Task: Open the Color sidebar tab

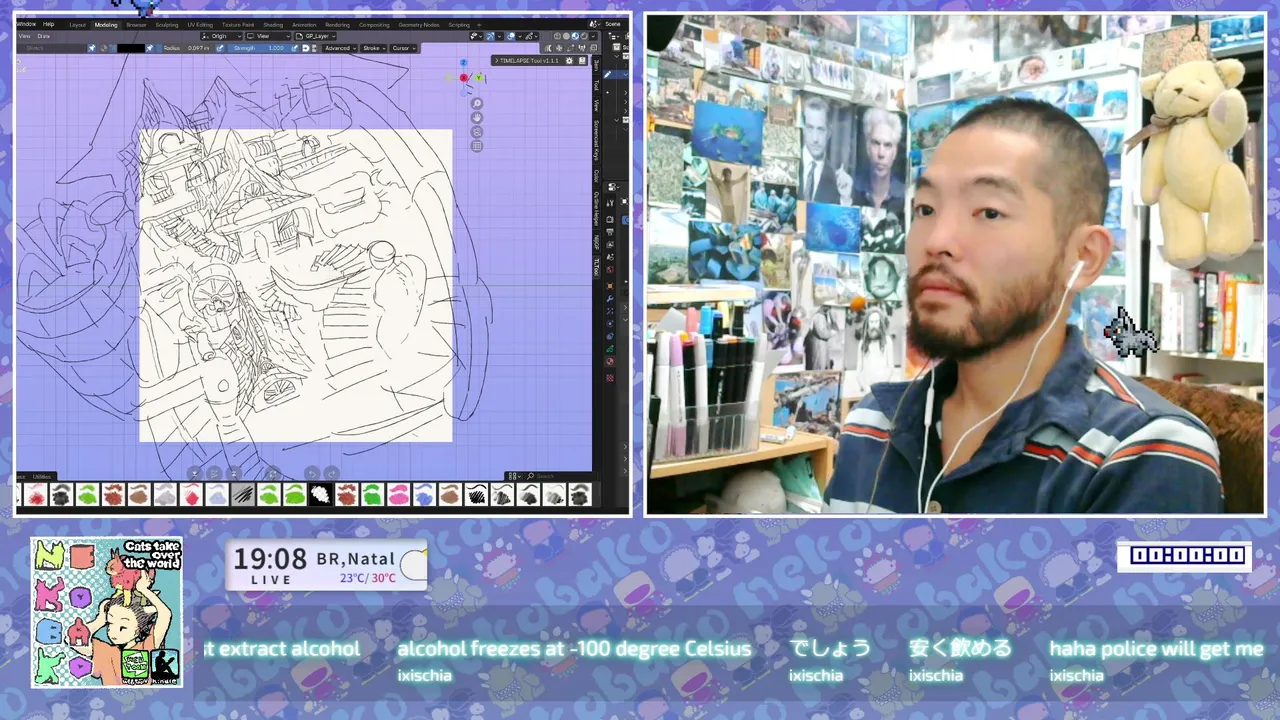Action: point(596,176)
